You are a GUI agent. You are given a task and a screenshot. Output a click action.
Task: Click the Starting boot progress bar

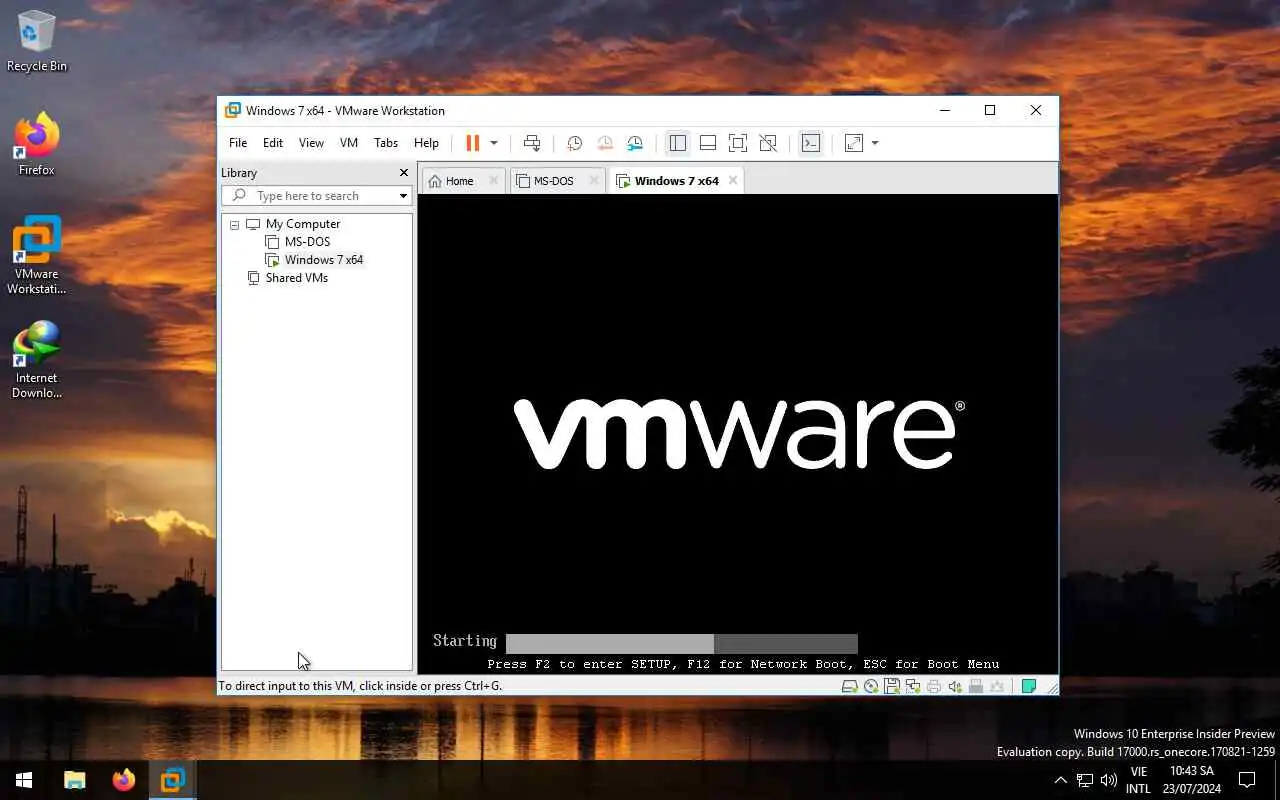(682, 643)
